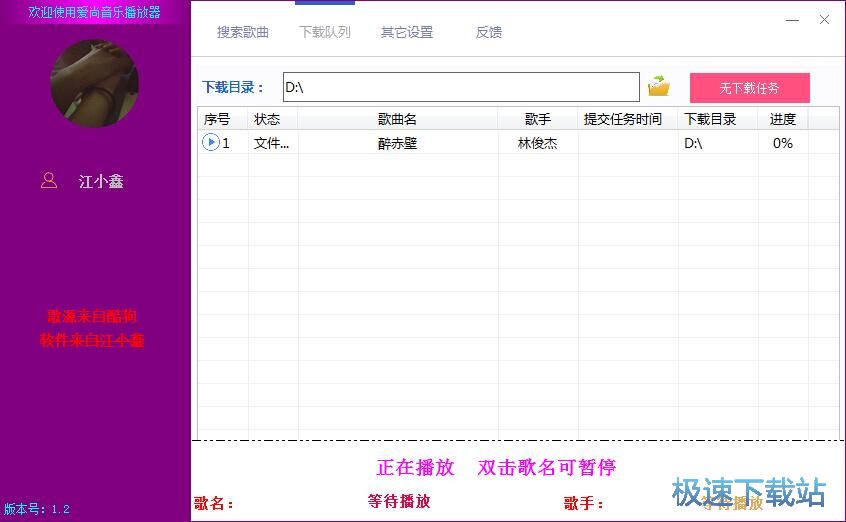The image size is (846, 522).
Task: Sort by the 歌曲名 column header
Action: tap(397, 119)
